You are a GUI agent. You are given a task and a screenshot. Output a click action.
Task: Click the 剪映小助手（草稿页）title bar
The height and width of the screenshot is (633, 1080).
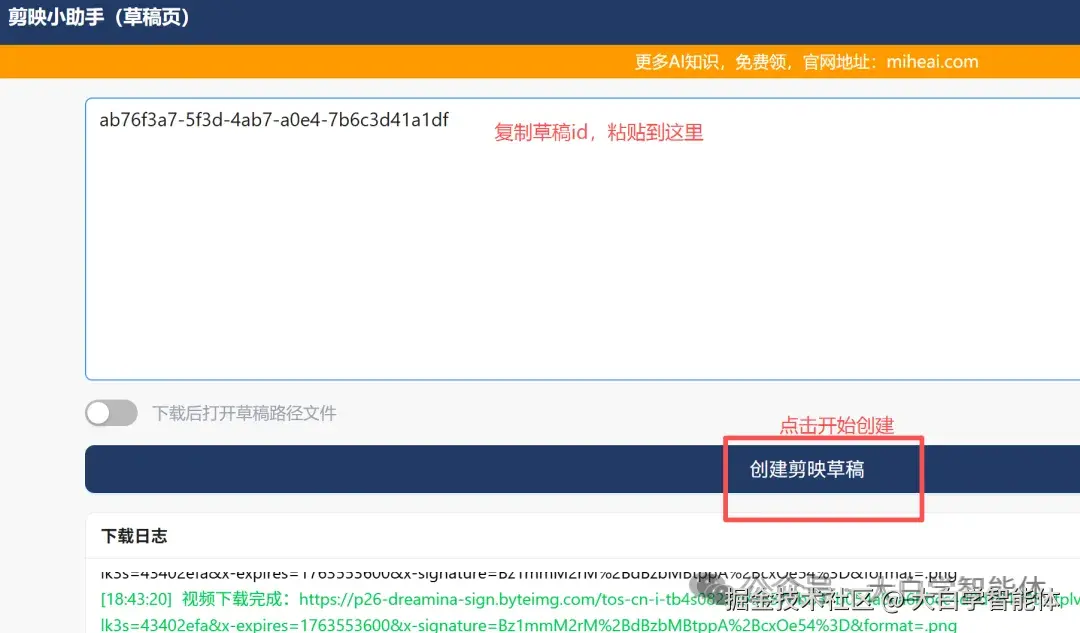click(100, 18)
